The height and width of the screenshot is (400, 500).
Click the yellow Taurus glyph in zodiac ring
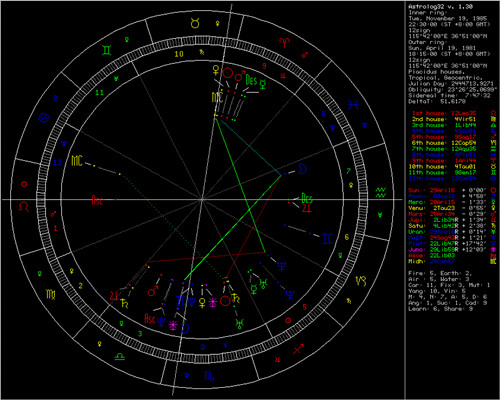[195, 23]
